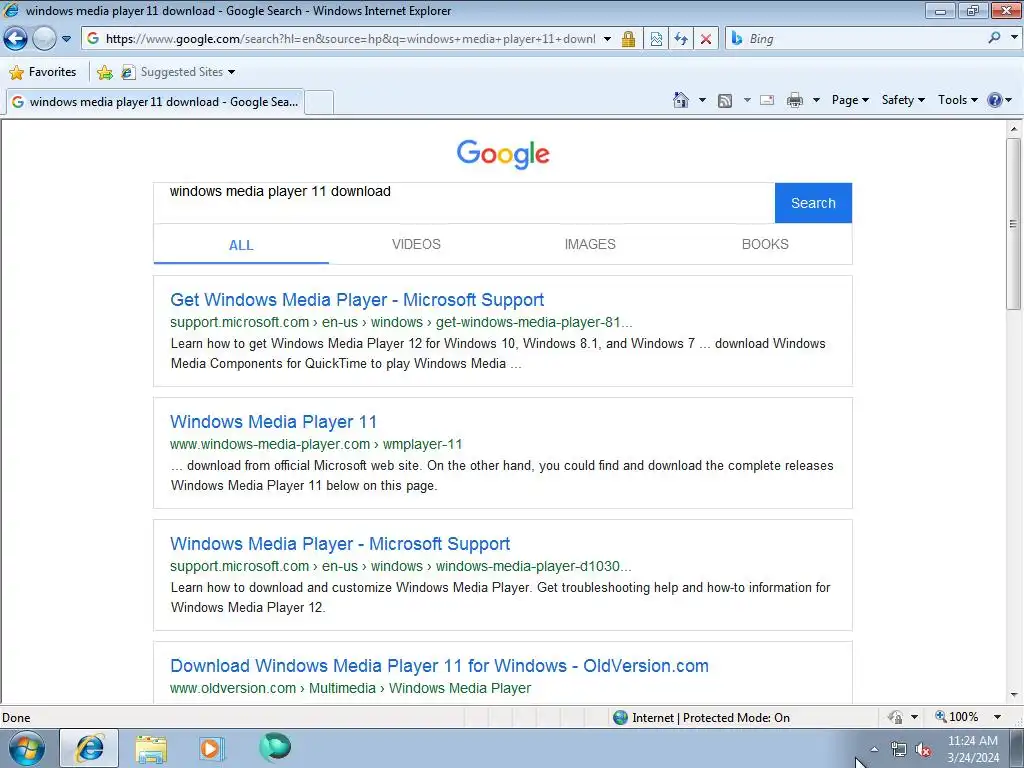This screenshot has width=1024, height=768.
Task: Expand the Print dropdown arrow
Action: point(816,100)
